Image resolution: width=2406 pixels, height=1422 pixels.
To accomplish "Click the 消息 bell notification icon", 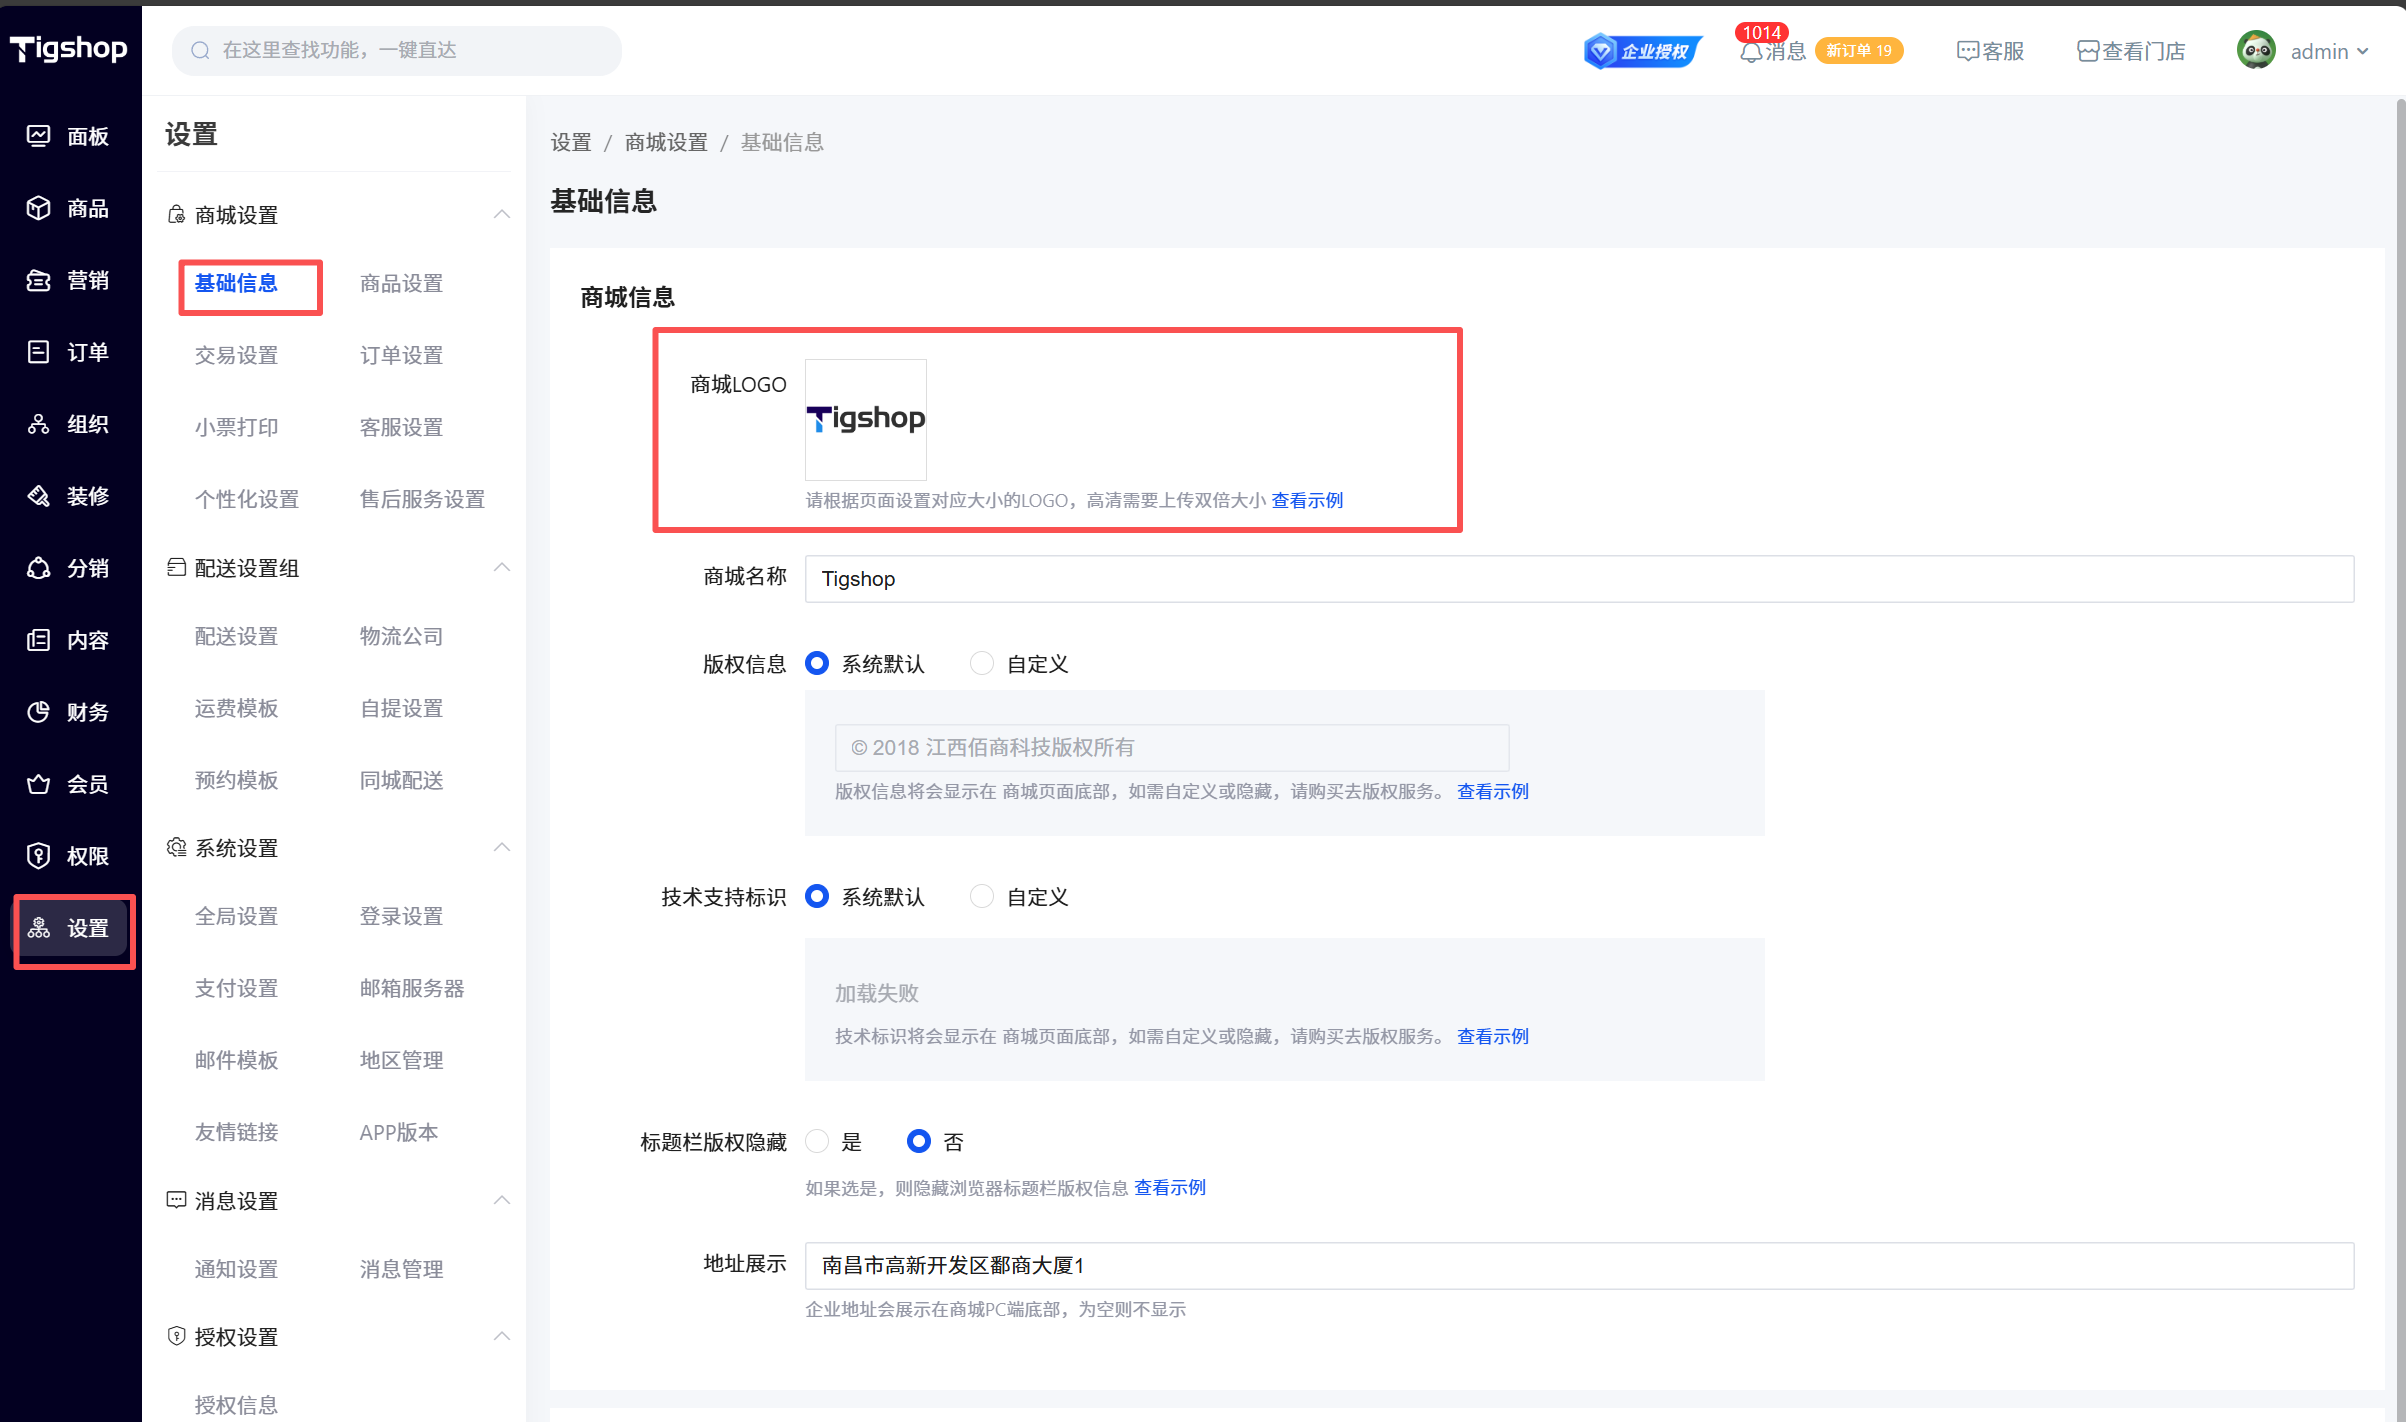I will (1751, 52).
